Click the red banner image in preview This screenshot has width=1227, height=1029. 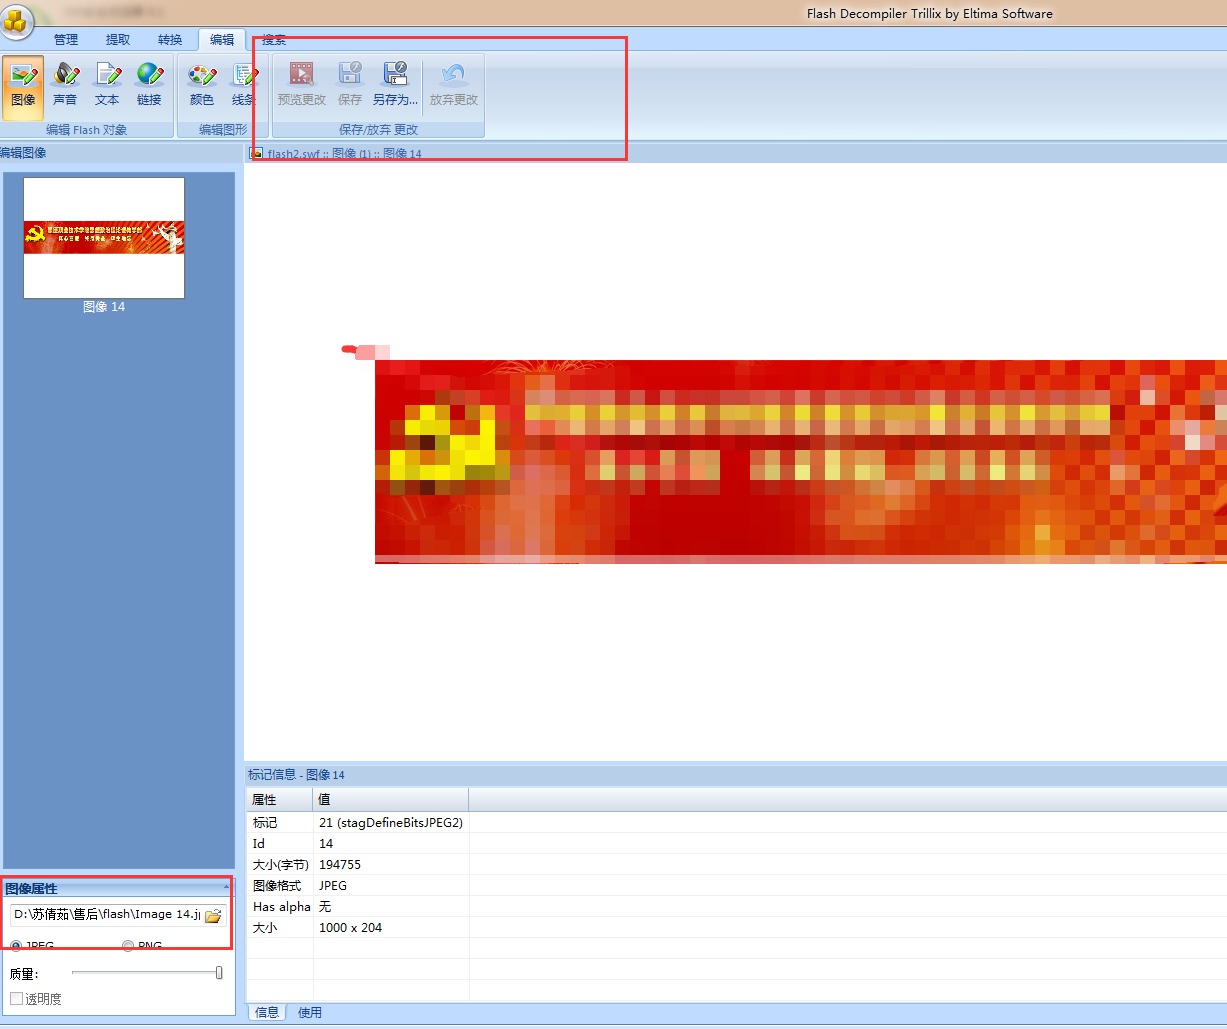pos(800,462)
